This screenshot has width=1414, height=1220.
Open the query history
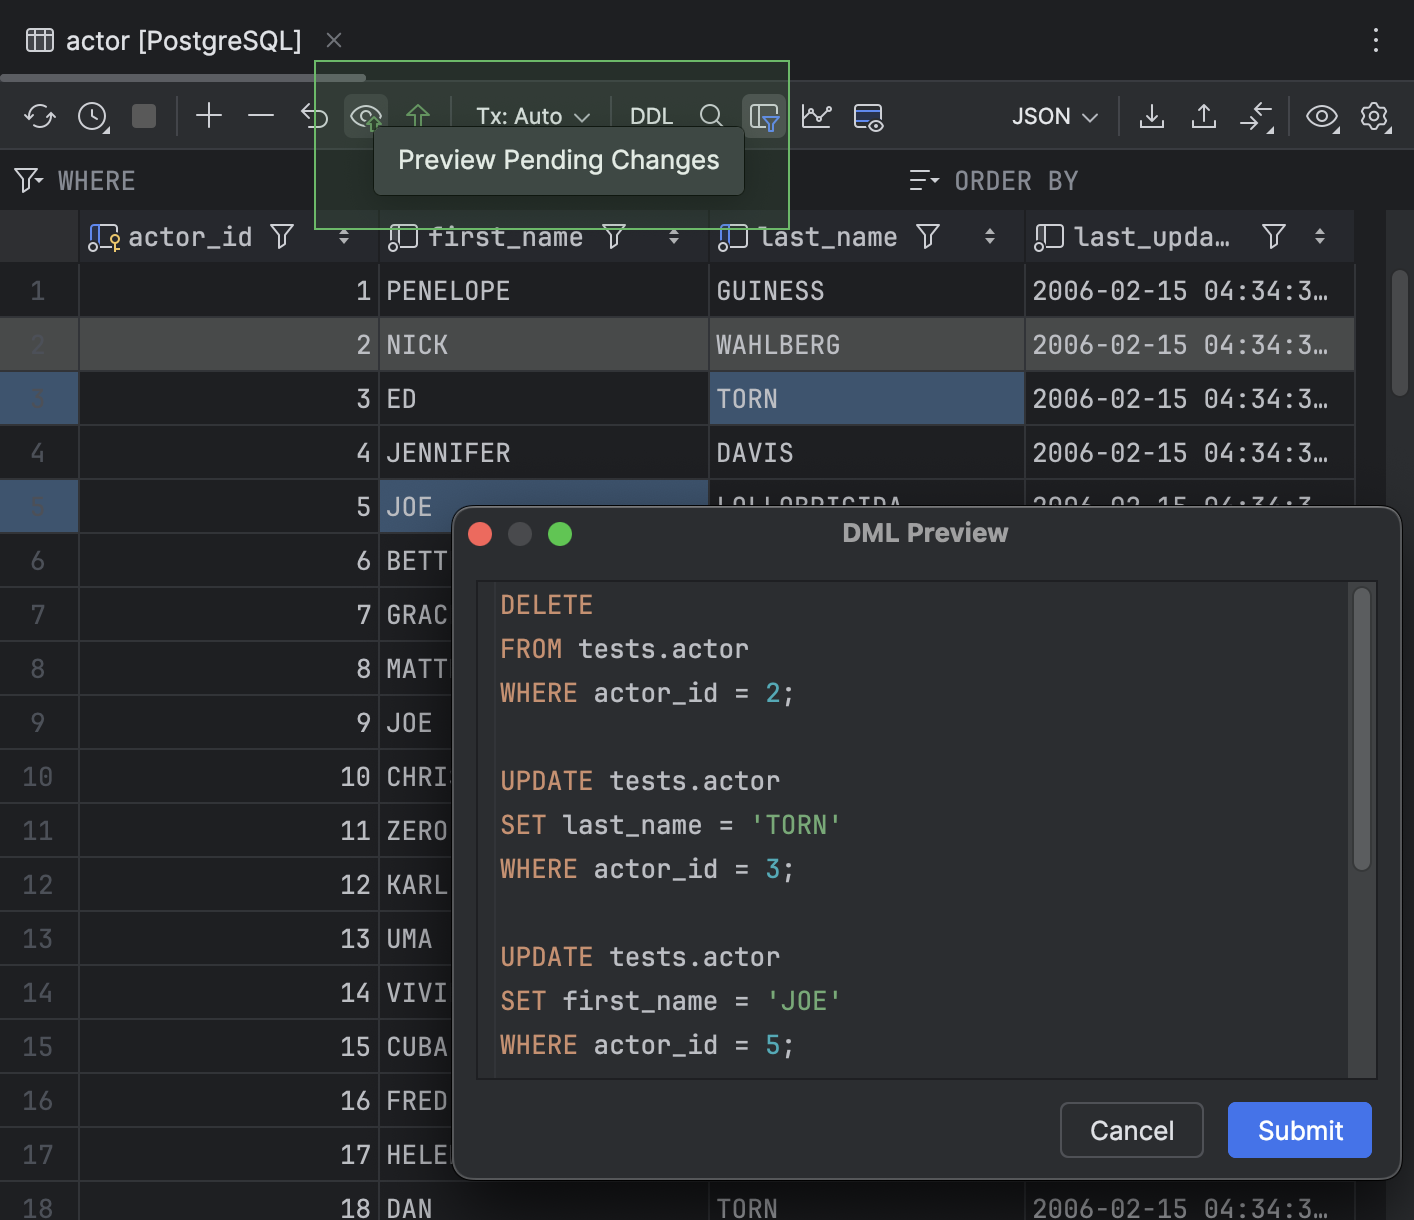pyautogui.click(x=92, y=116)
